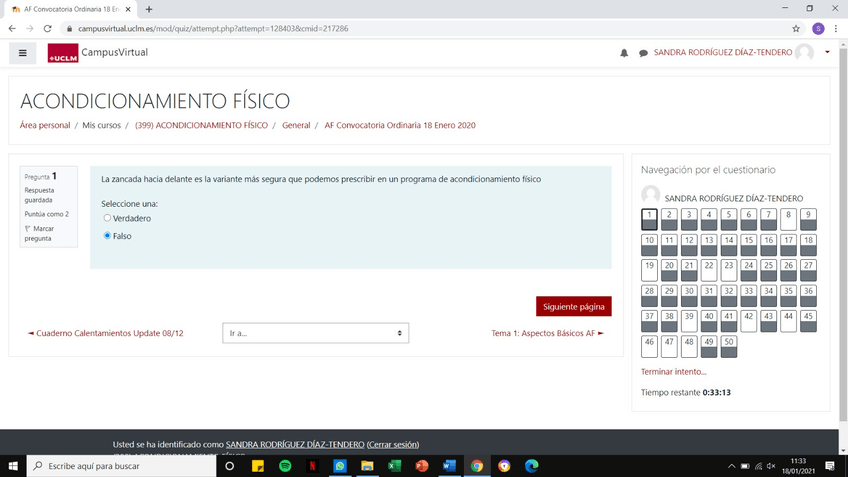
Task: Jump to question 14 in navigation
Action: click(729, 245)
